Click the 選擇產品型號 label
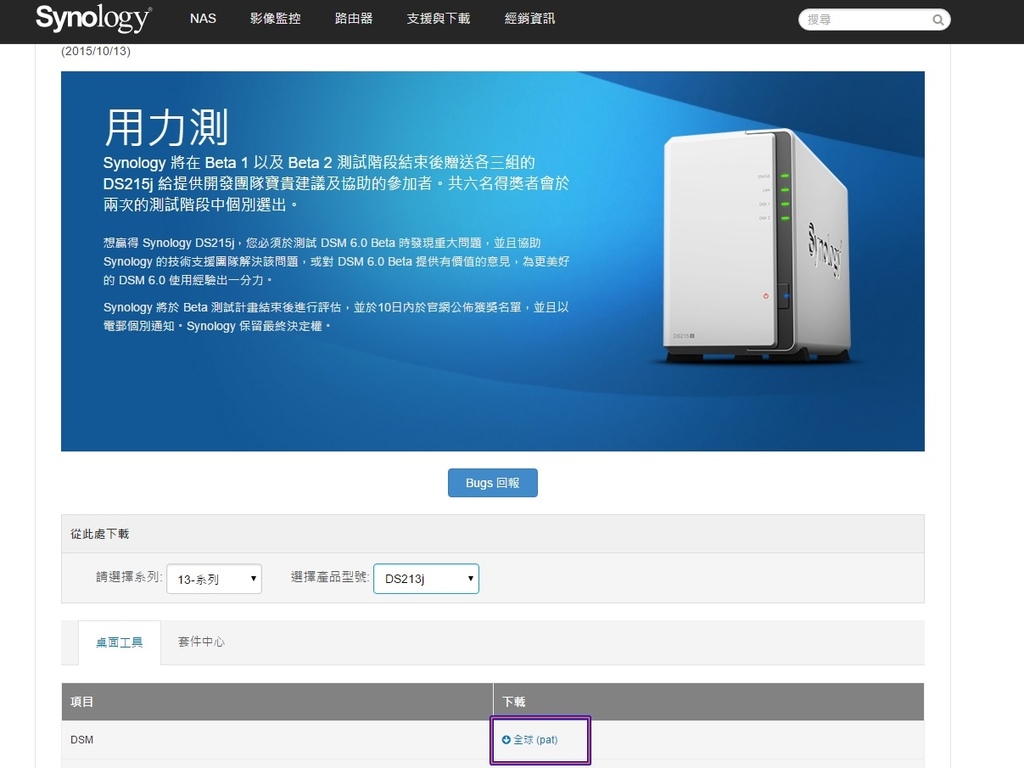This screenshot has width=1024, height=768. [x=330, y=577]
